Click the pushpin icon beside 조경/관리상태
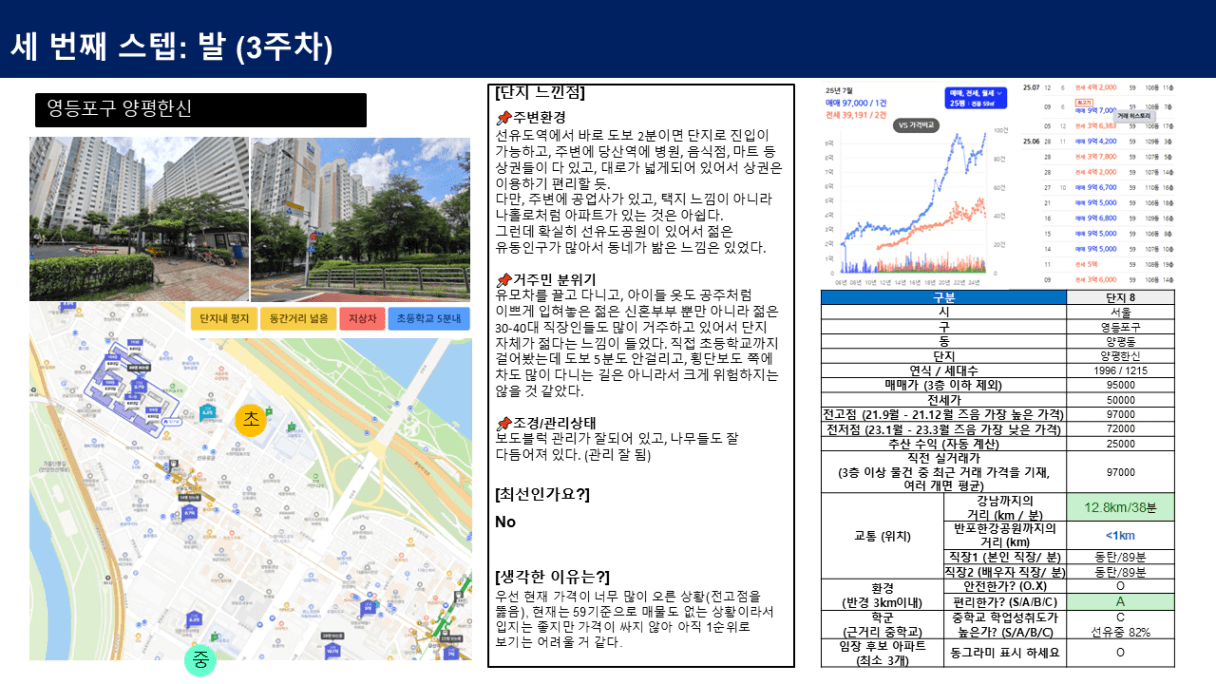1216x684 pixels. pyautogui.click(x=504, y=423)
